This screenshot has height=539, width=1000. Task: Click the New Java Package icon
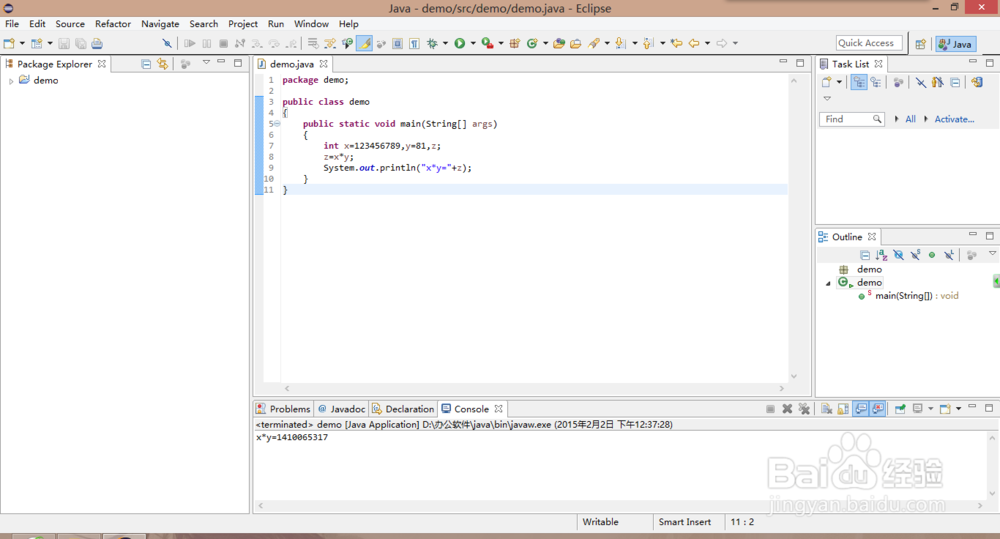click(515, 43)
